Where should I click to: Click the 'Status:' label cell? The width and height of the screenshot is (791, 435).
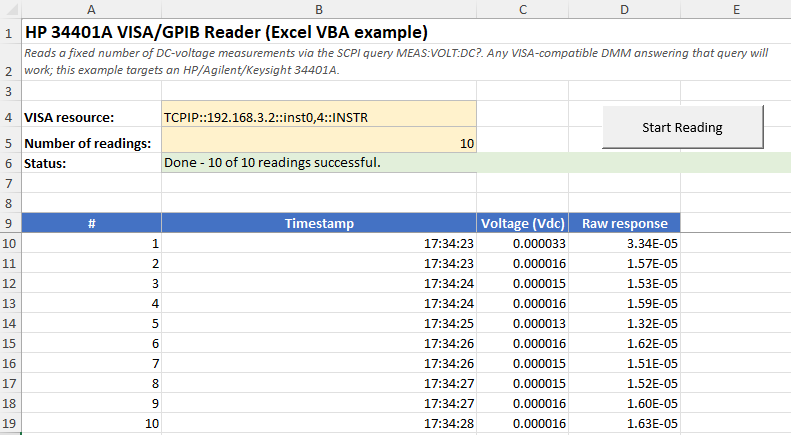91,162
